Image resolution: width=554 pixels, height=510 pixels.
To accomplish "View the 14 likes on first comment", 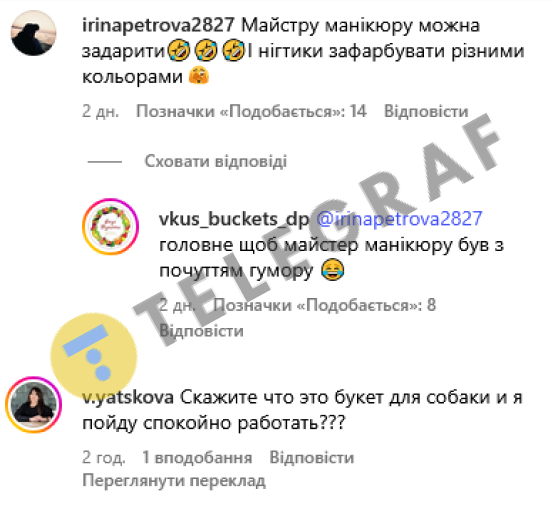I will 252,111.
